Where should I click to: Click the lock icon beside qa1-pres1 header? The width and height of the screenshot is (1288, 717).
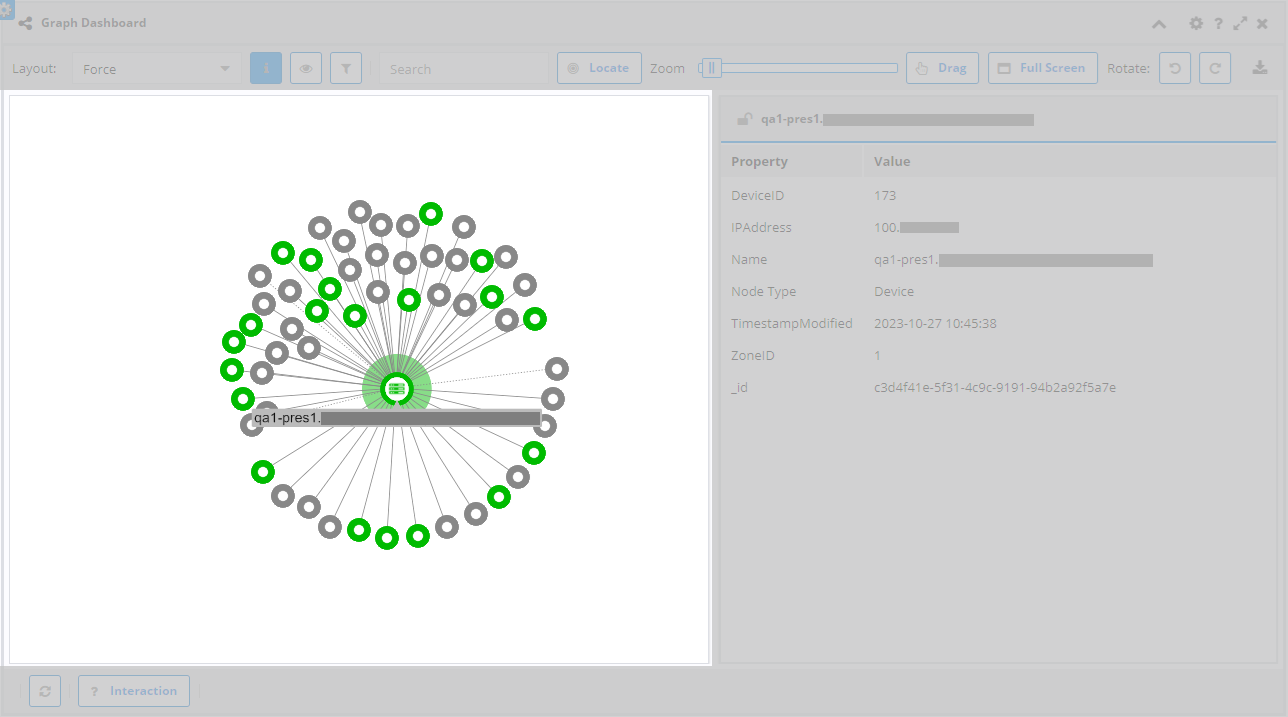point(744,118)
